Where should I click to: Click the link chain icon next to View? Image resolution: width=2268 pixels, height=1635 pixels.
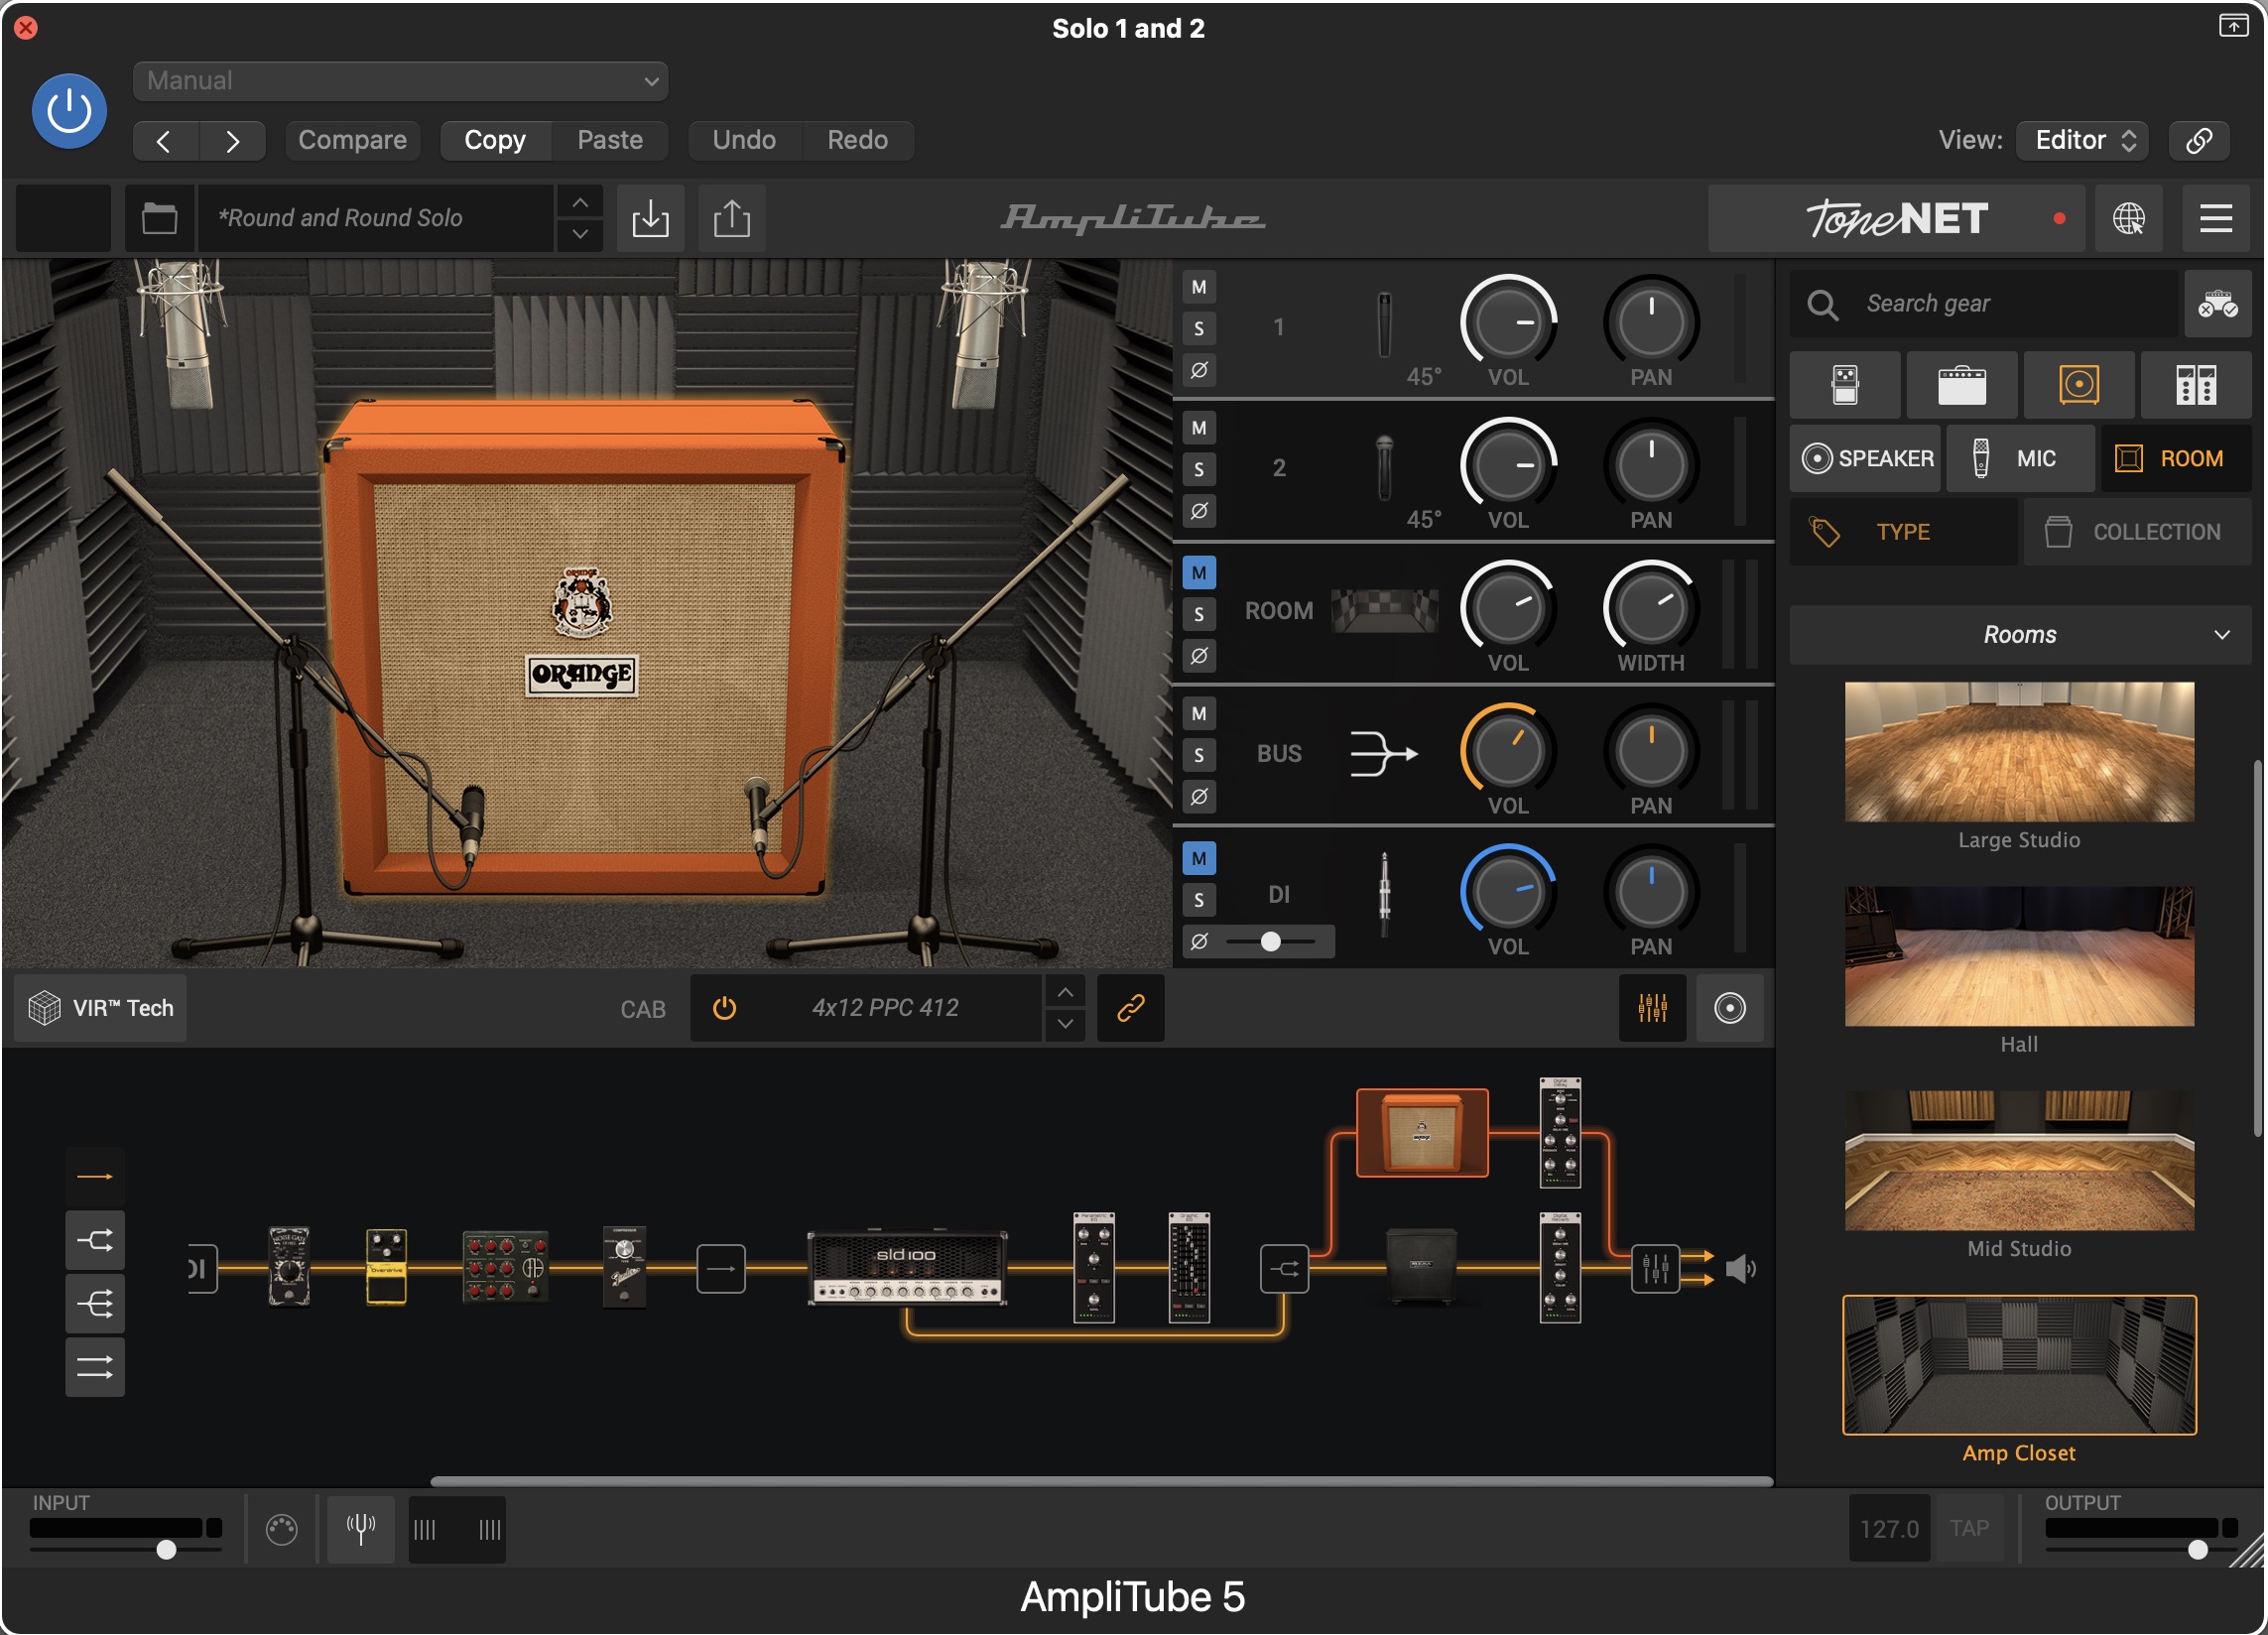click(2199, 140)
